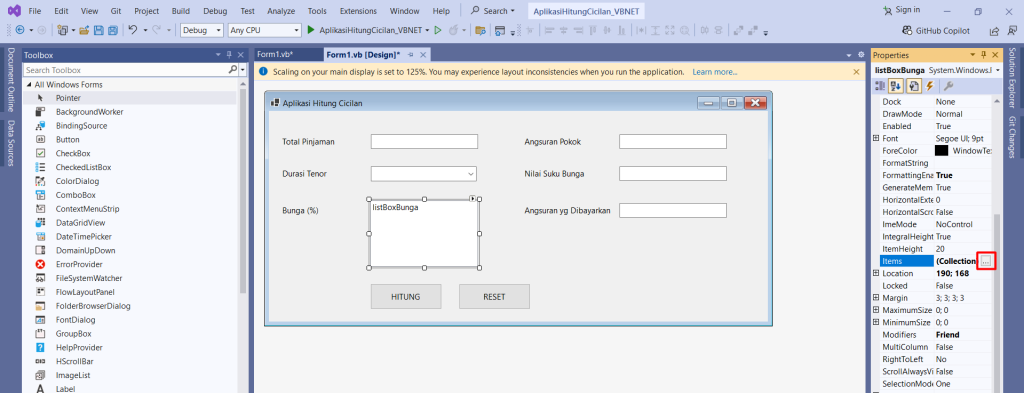Pin the Toolbox panel with auto-hide pin
Screen dimensions: 1024x393
[229, 55]
